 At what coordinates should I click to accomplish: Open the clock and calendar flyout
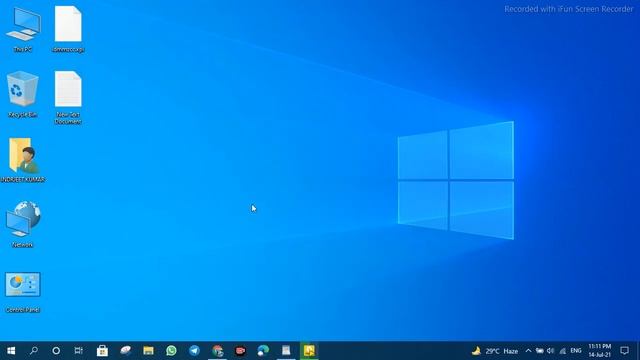(600, 351)
